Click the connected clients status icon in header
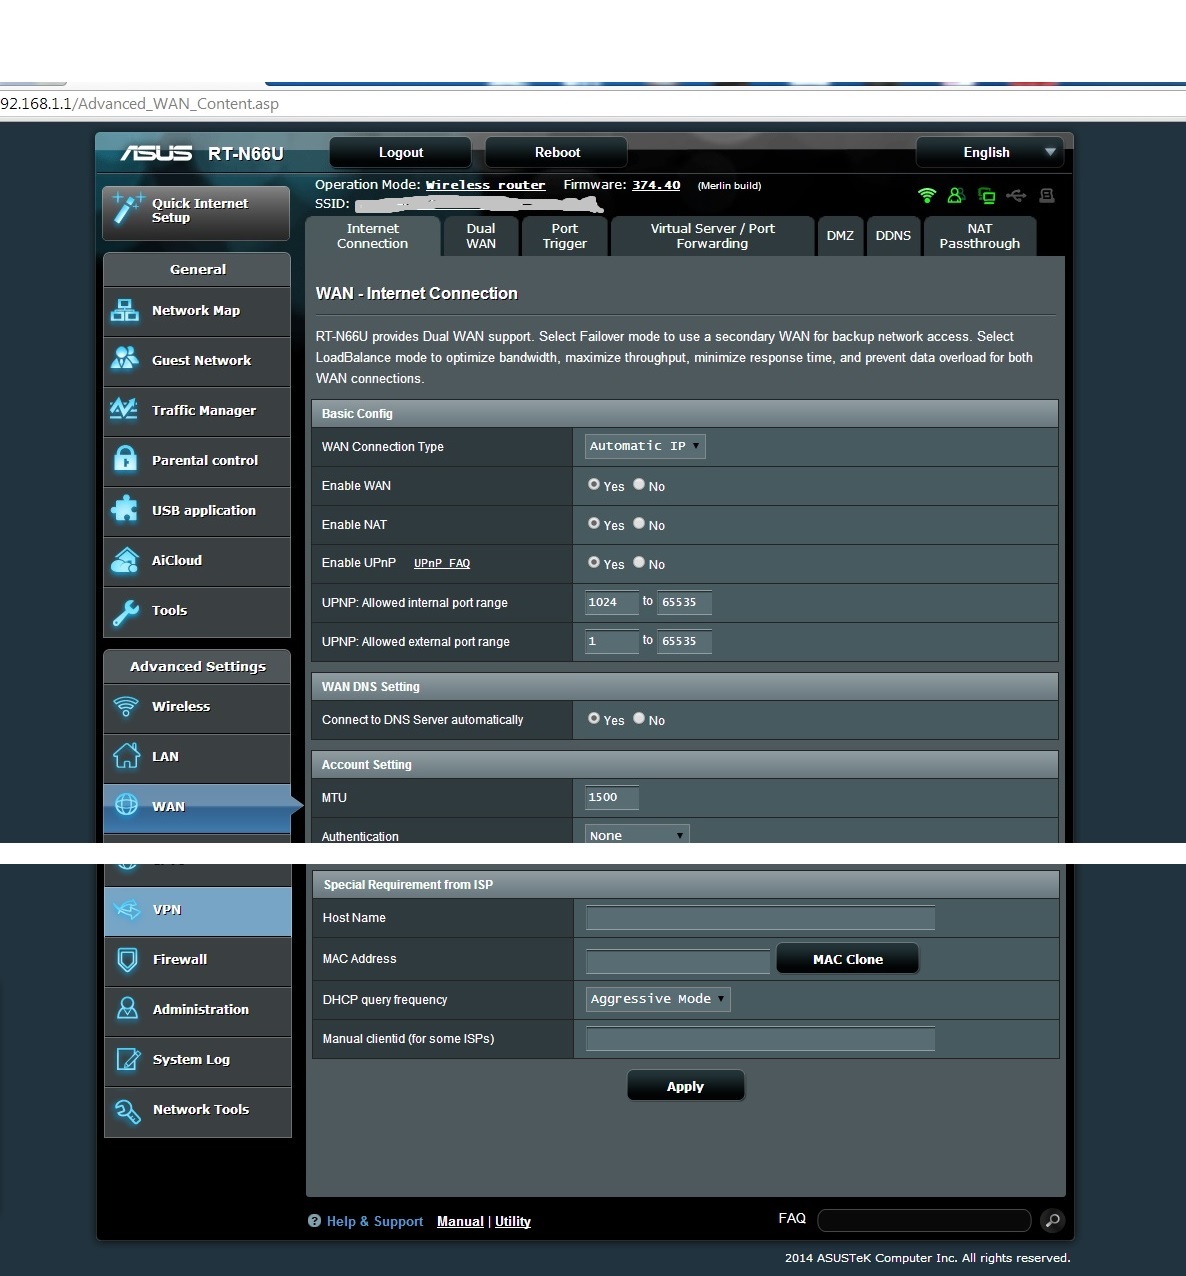The image size is (1186, 1276). click(x=987, y=195)
